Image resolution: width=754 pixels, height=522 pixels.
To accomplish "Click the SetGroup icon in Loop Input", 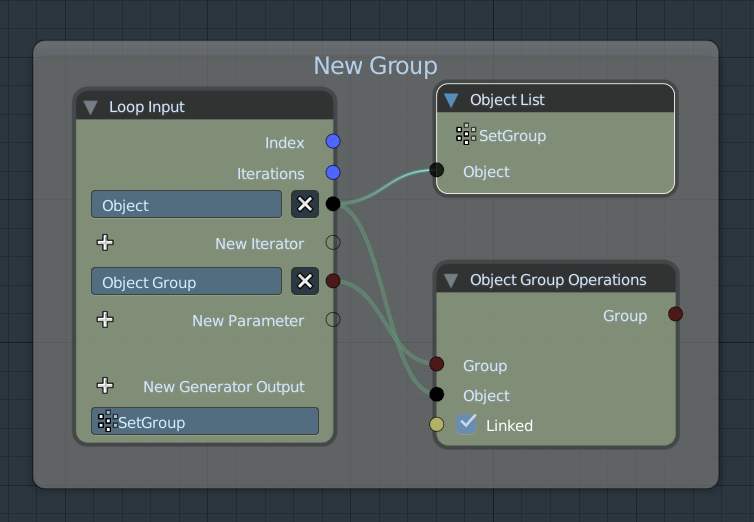I will (x=107, y=422).
